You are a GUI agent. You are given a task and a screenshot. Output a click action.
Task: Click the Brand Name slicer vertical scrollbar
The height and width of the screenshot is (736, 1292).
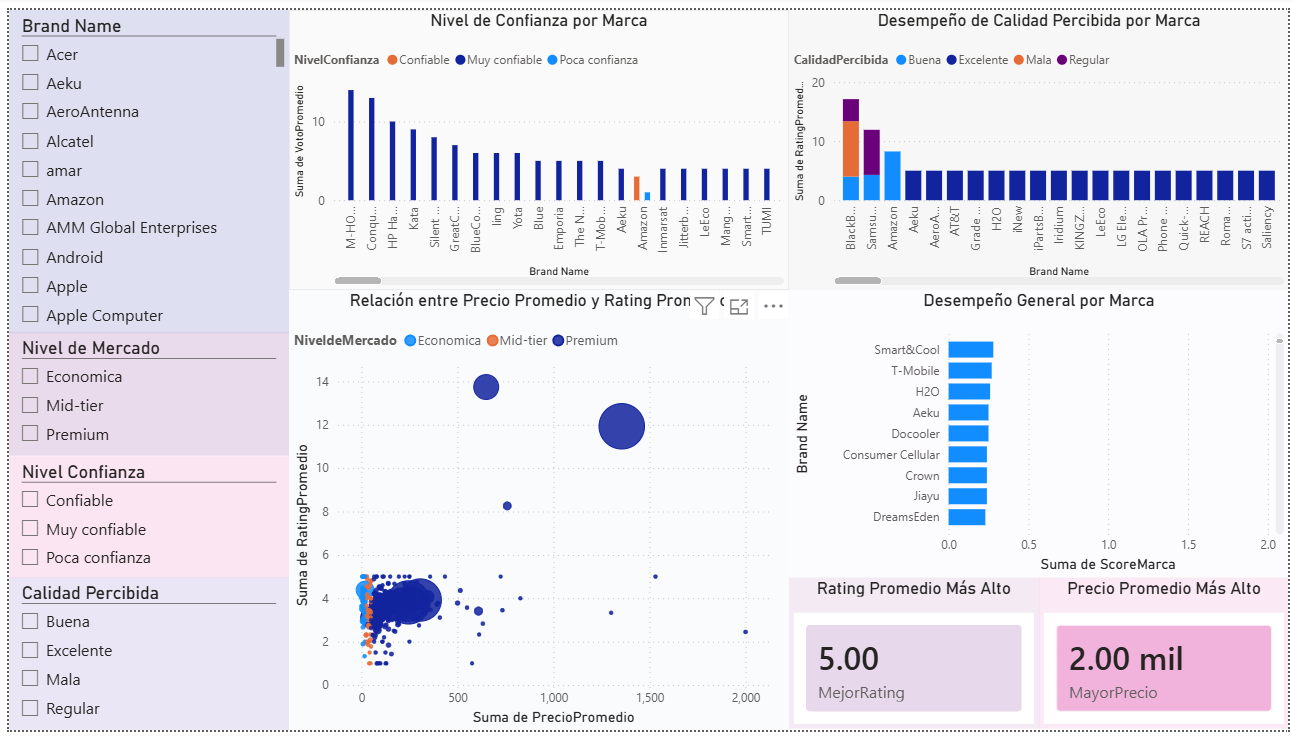280,52
